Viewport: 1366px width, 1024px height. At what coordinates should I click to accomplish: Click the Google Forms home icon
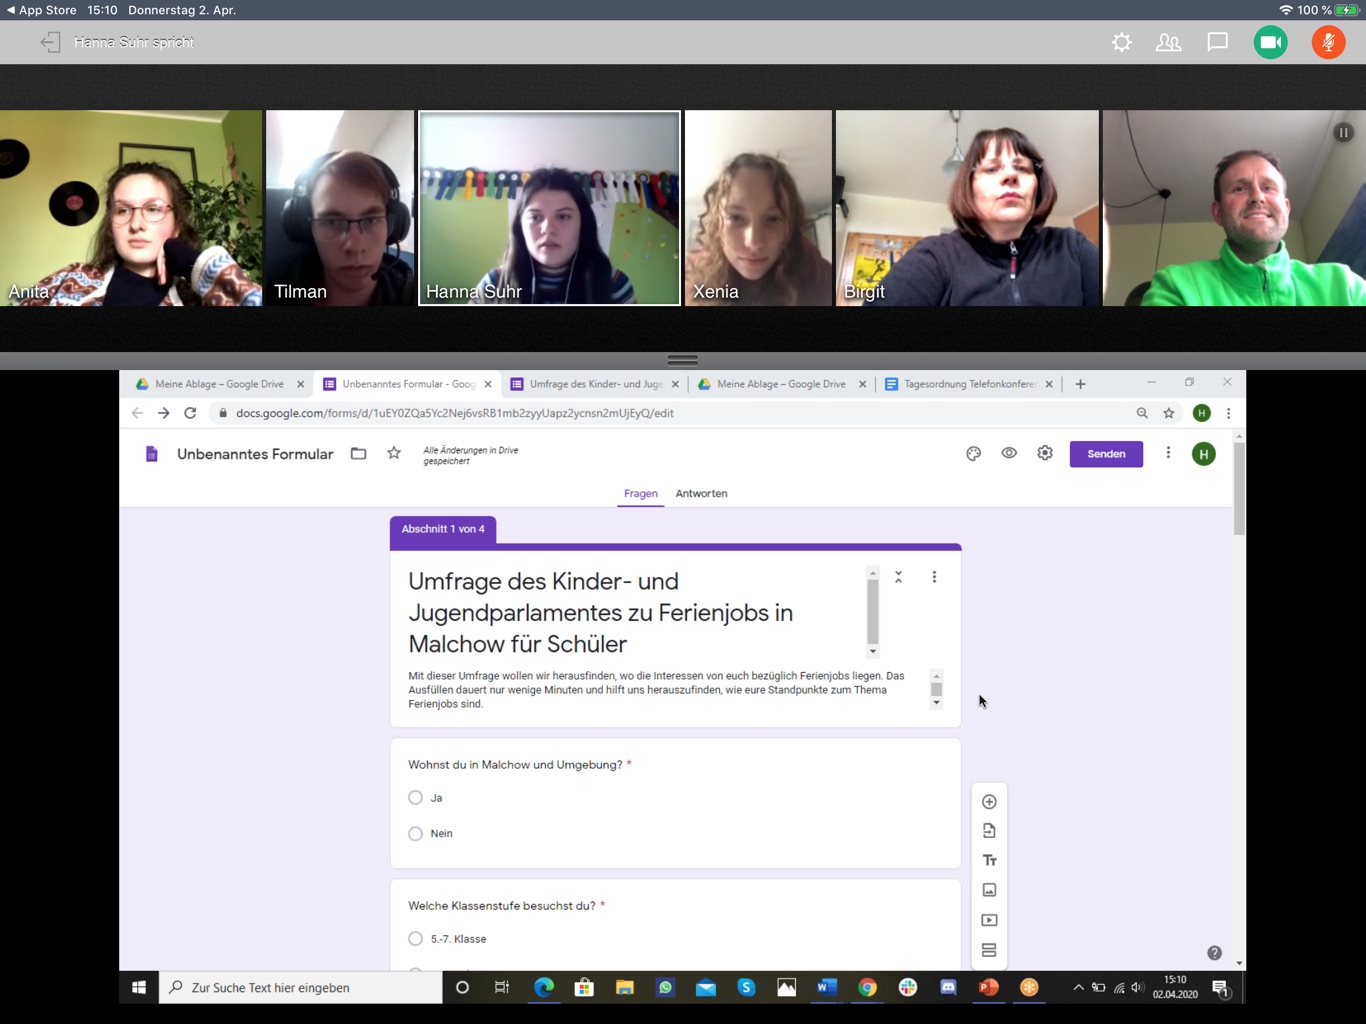pos(152,454)
